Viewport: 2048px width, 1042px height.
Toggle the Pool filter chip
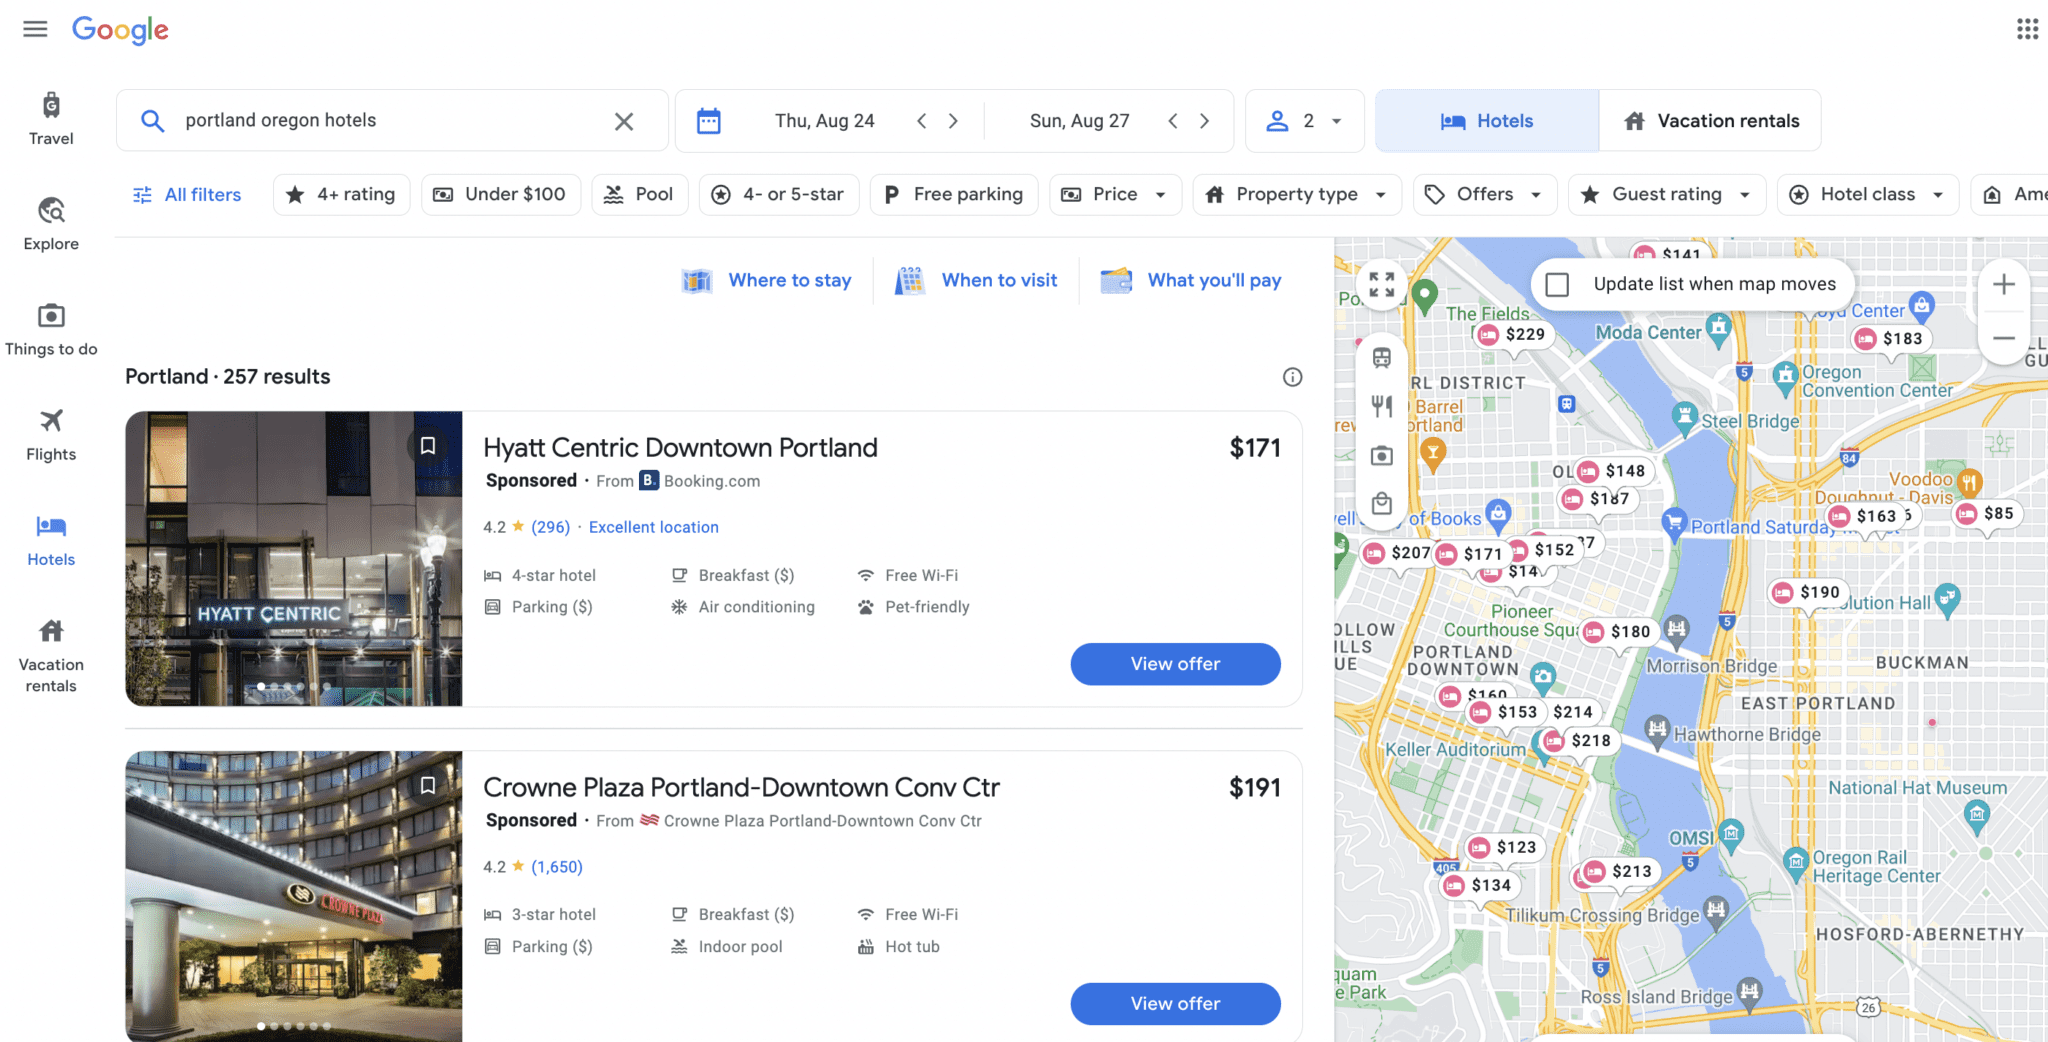tap(639, 194)
